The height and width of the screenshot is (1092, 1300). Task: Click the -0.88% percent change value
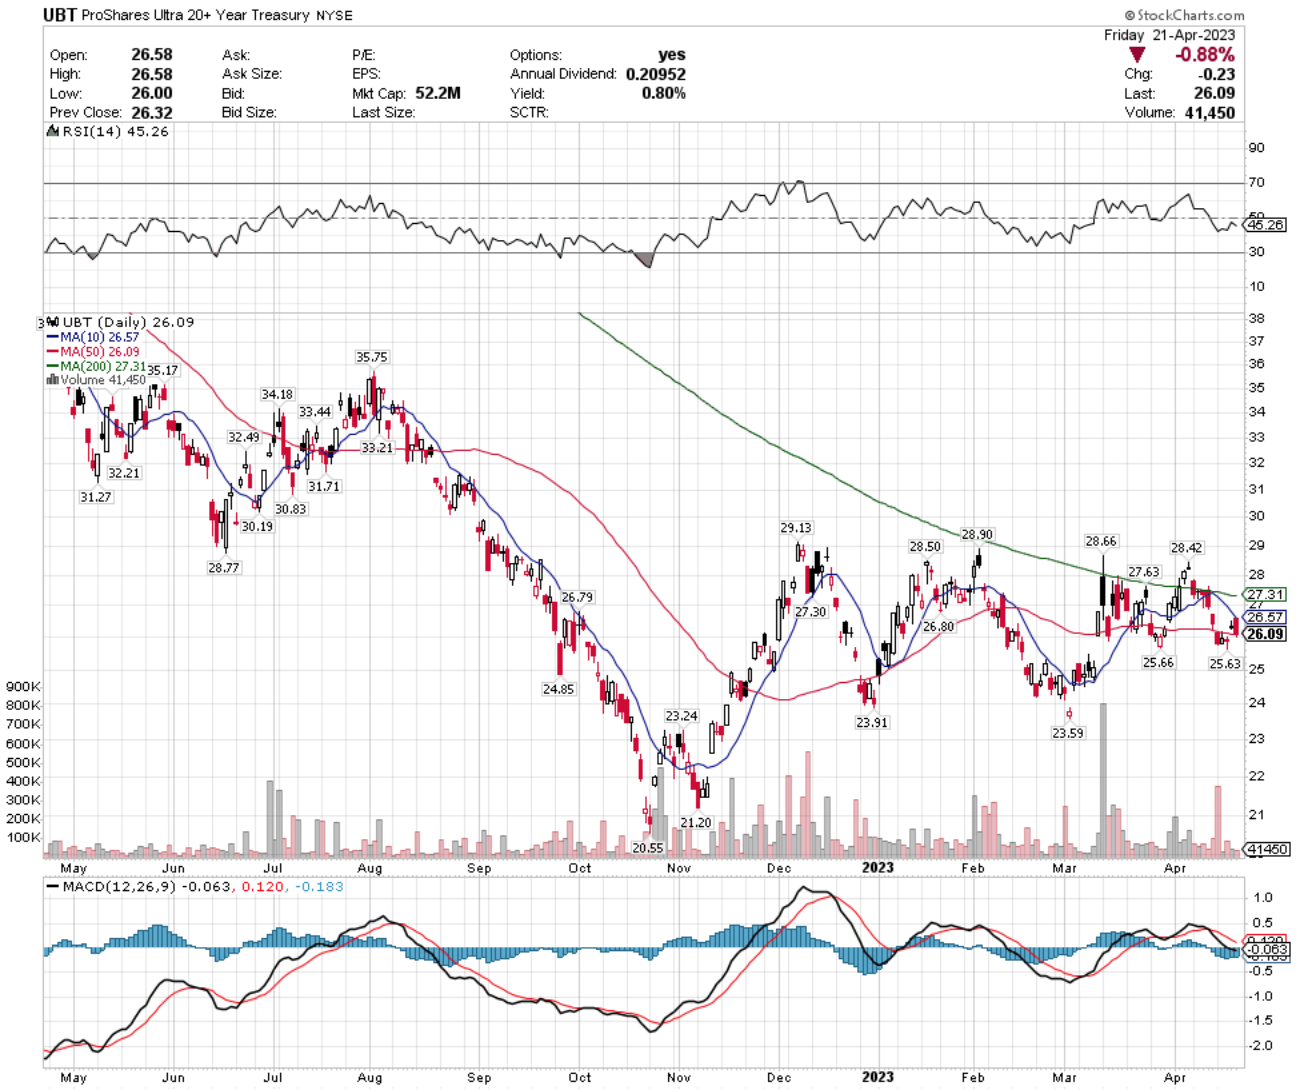pos(1204,54)
